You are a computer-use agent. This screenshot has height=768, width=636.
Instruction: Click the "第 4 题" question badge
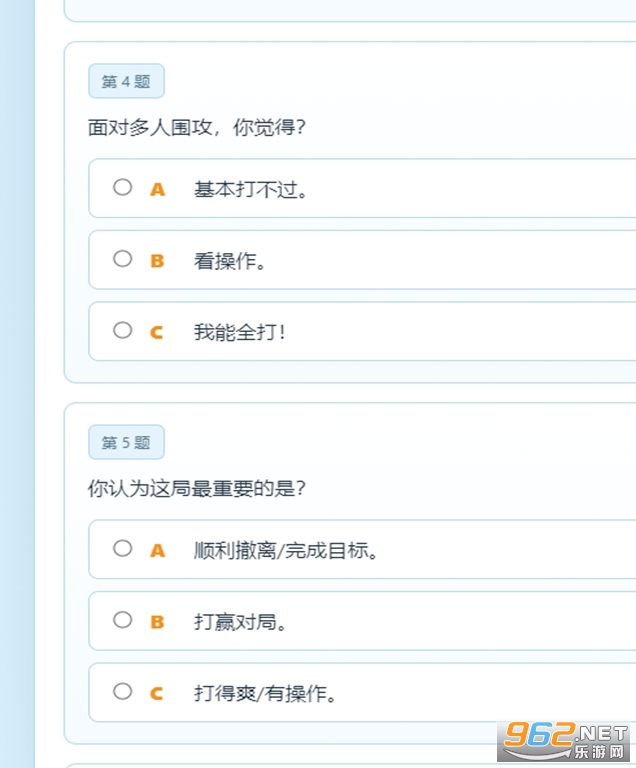[126, 82]
